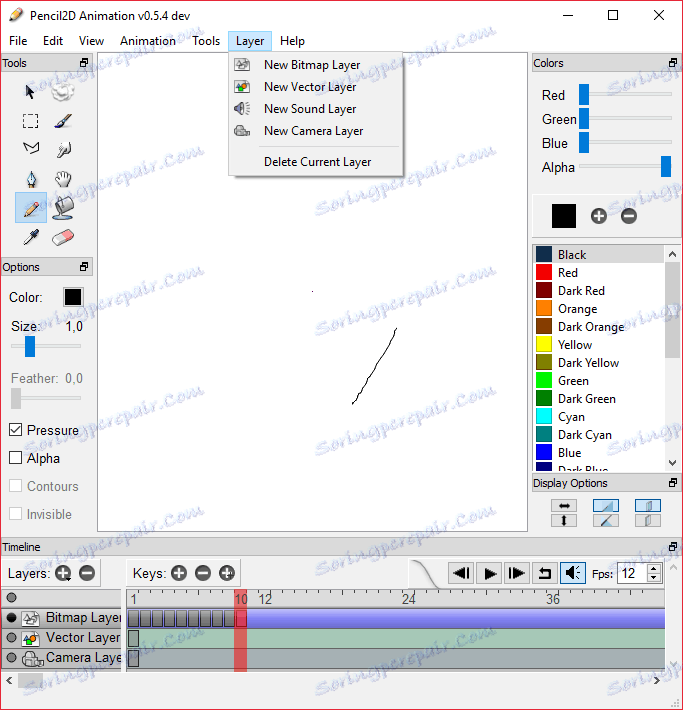Add a color to the palette

click(x=598, y=216)
